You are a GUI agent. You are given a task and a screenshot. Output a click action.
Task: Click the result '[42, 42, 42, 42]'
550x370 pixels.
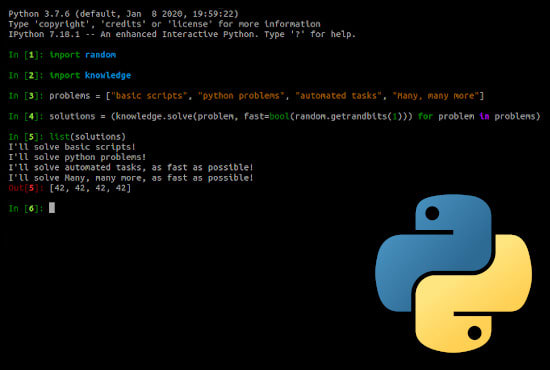(x=90, y=188)
